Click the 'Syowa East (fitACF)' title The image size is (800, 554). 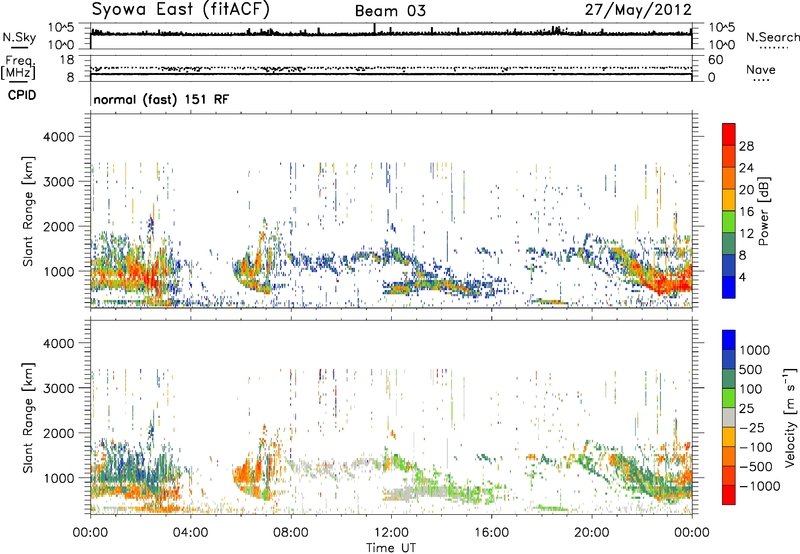[x=180, y=9]
